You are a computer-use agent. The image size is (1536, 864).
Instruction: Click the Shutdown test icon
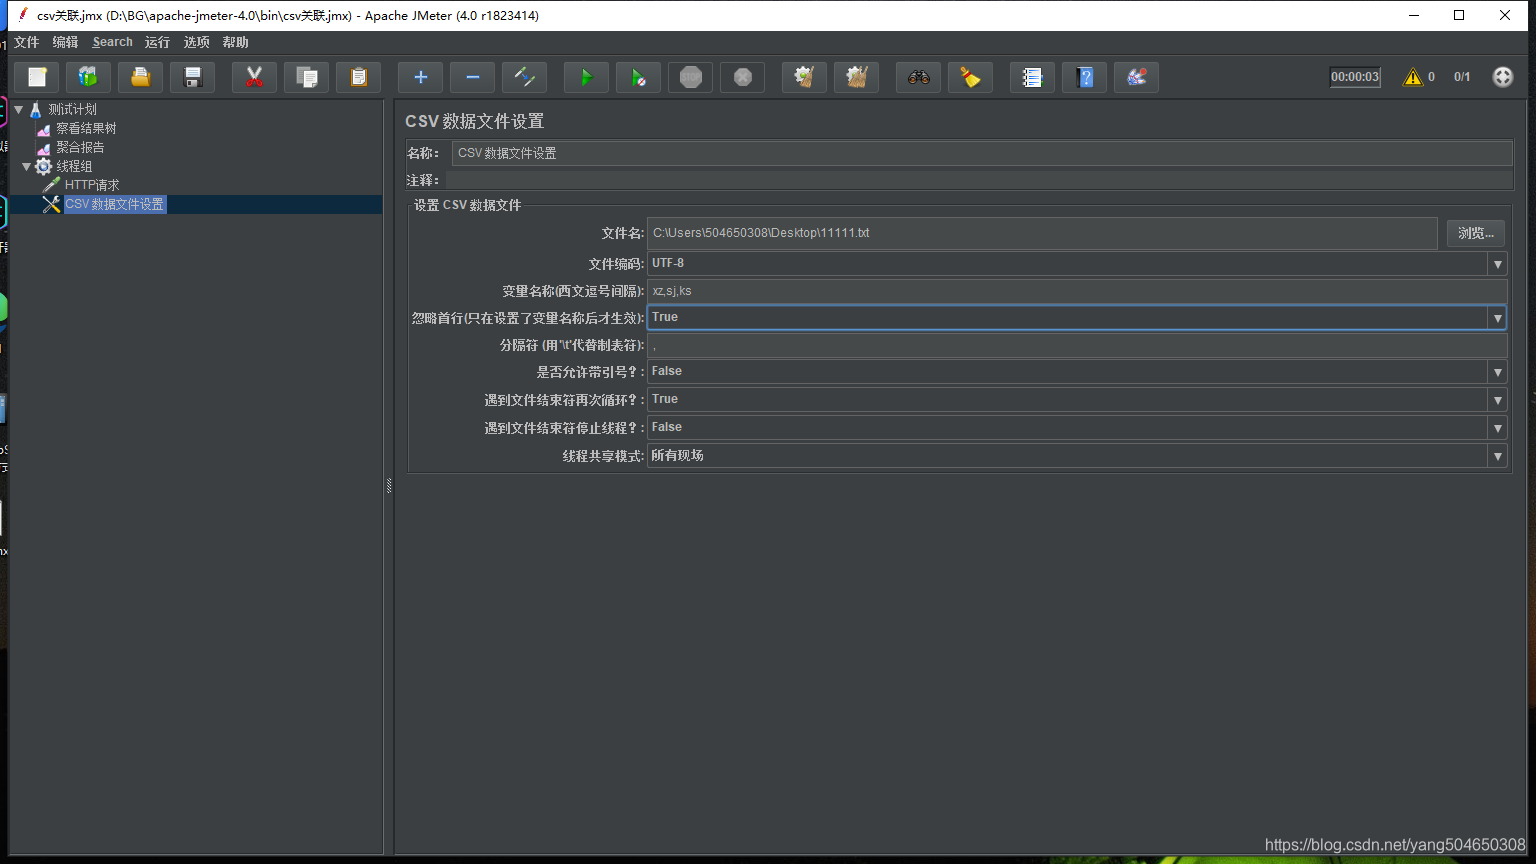point(743,77)
